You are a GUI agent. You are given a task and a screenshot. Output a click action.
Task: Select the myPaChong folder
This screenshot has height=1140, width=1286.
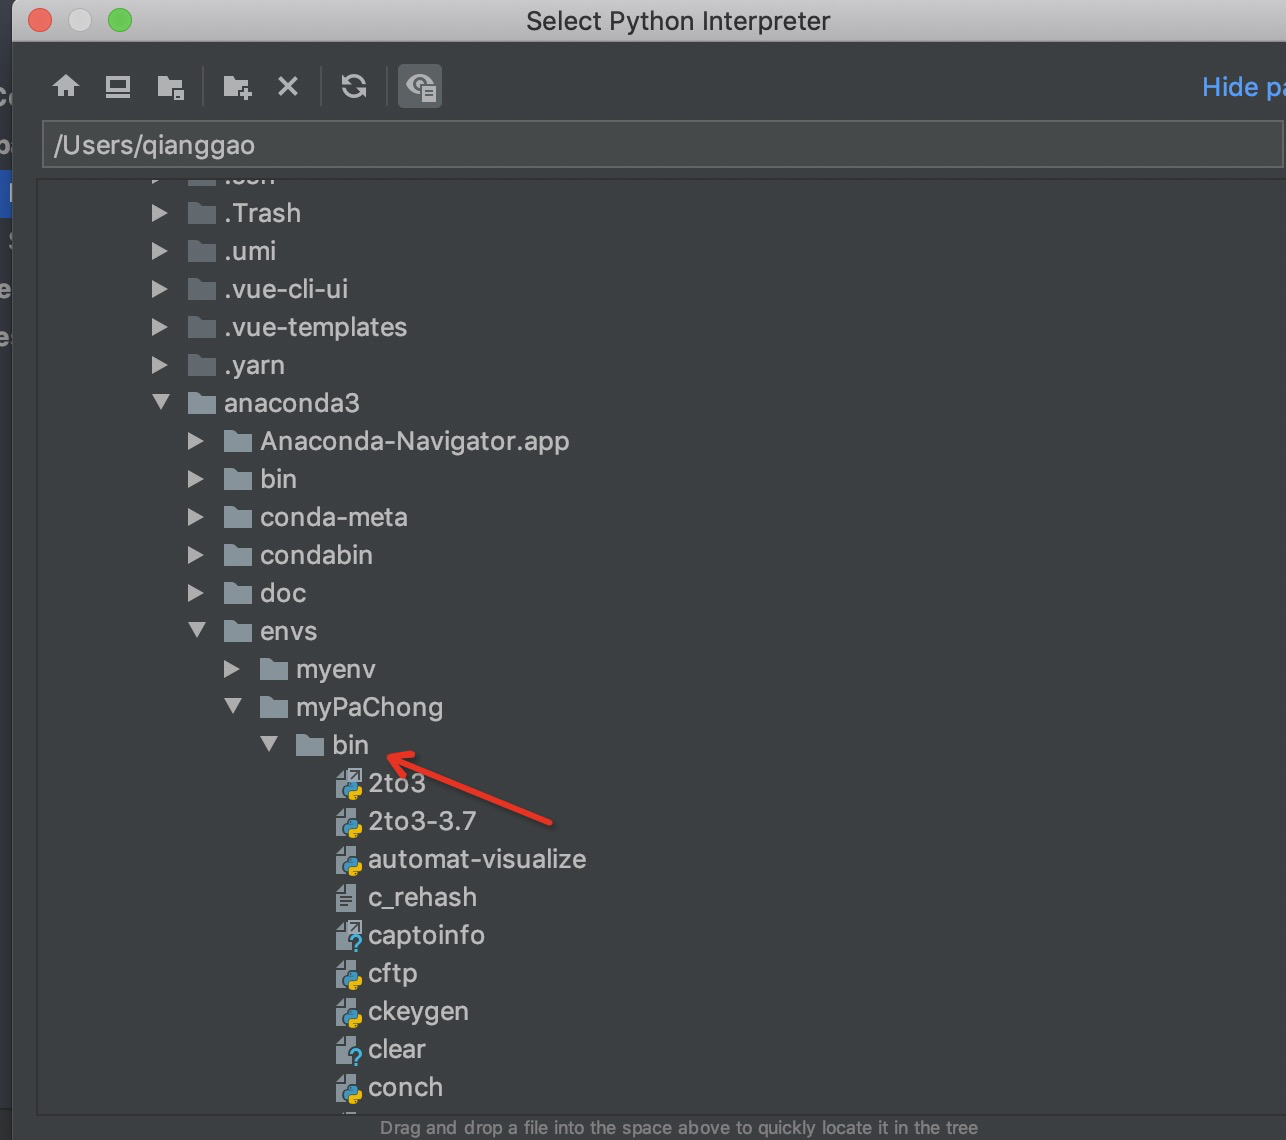pos(369,707)
